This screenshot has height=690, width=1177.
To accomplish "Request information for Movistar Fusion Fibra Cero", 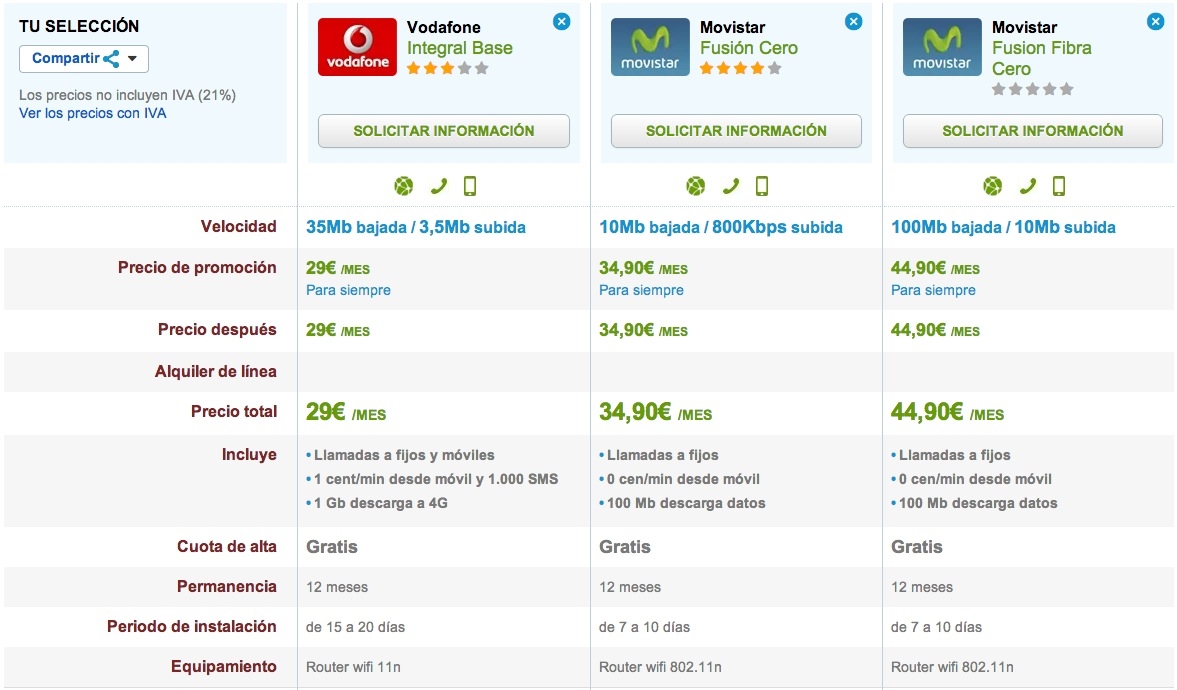I will pyautogui.click(x=1033, y=131).
